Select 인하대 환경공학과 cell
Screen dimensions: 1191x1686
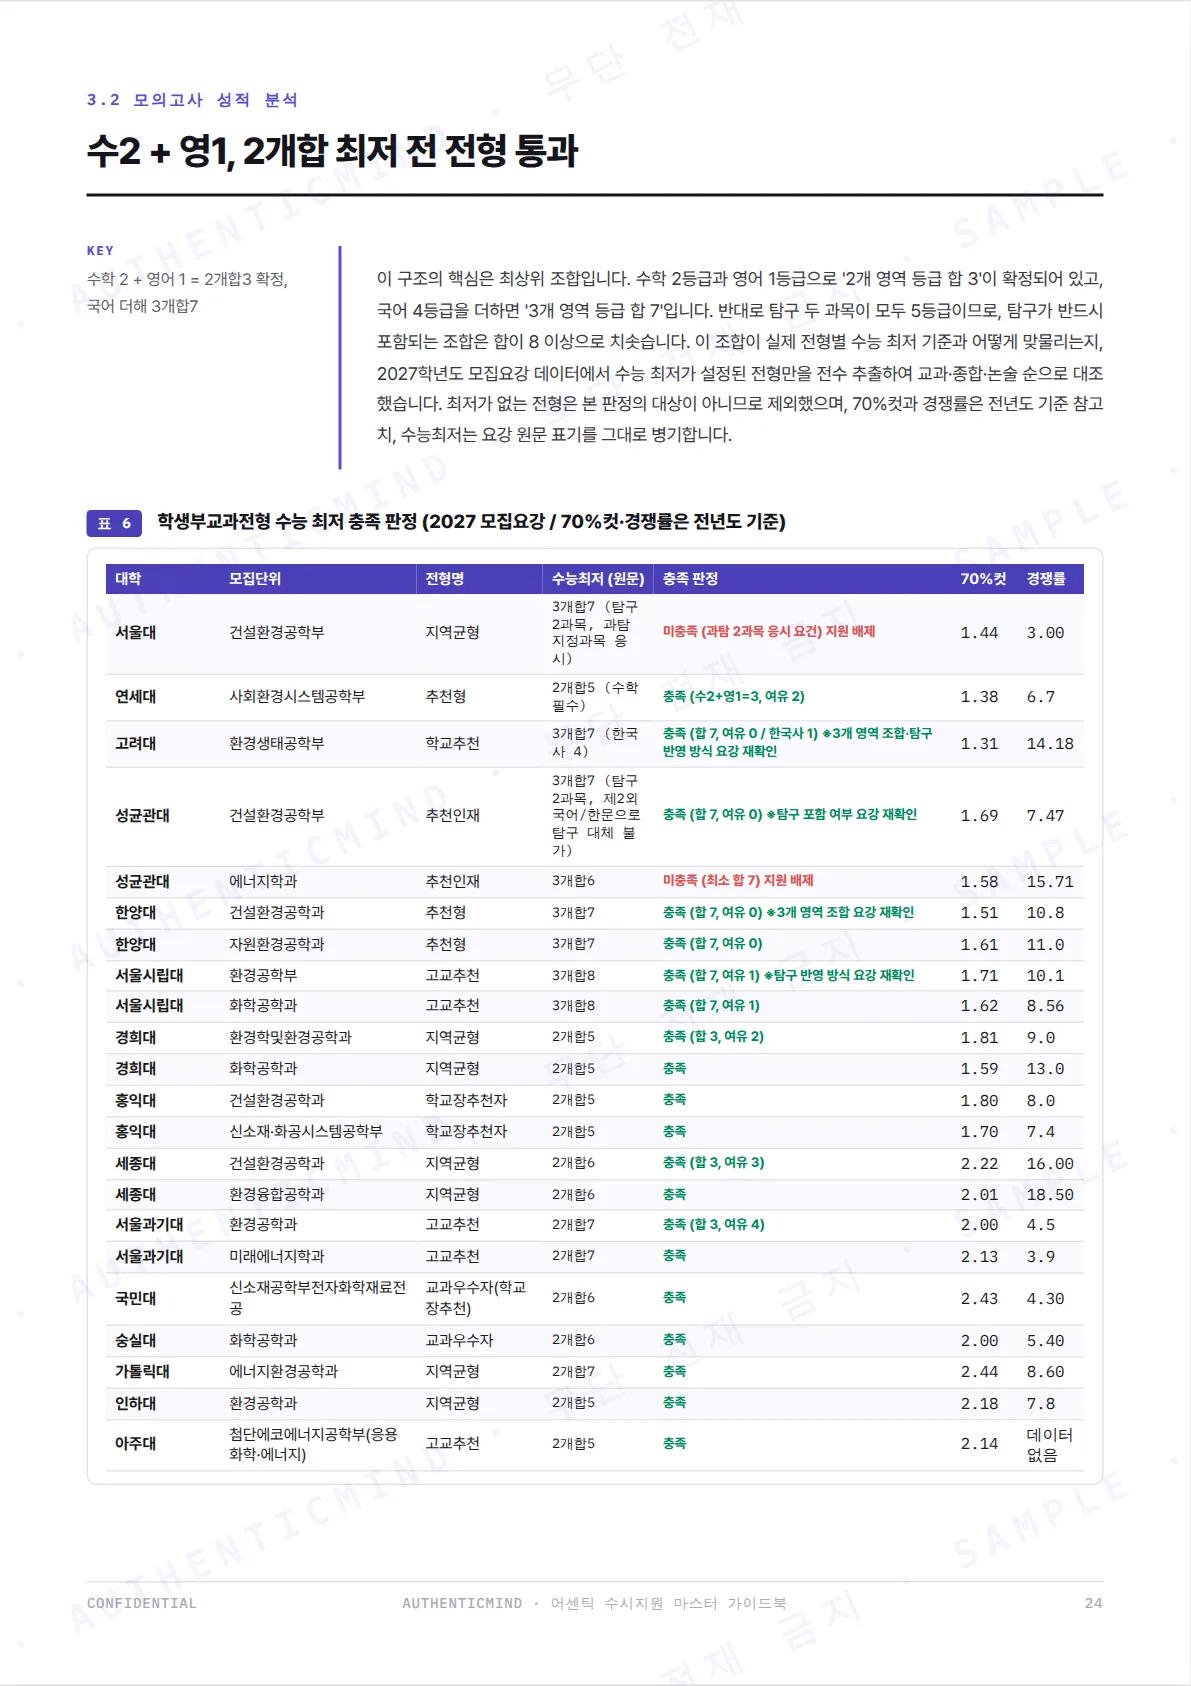coord(263,1404)
